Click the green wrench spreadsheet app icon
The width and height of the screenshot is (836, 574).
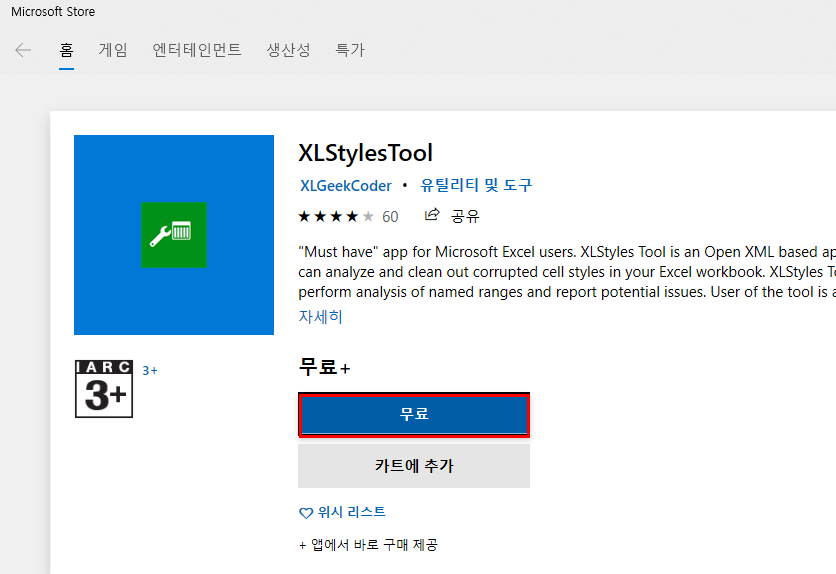[174, 235]
